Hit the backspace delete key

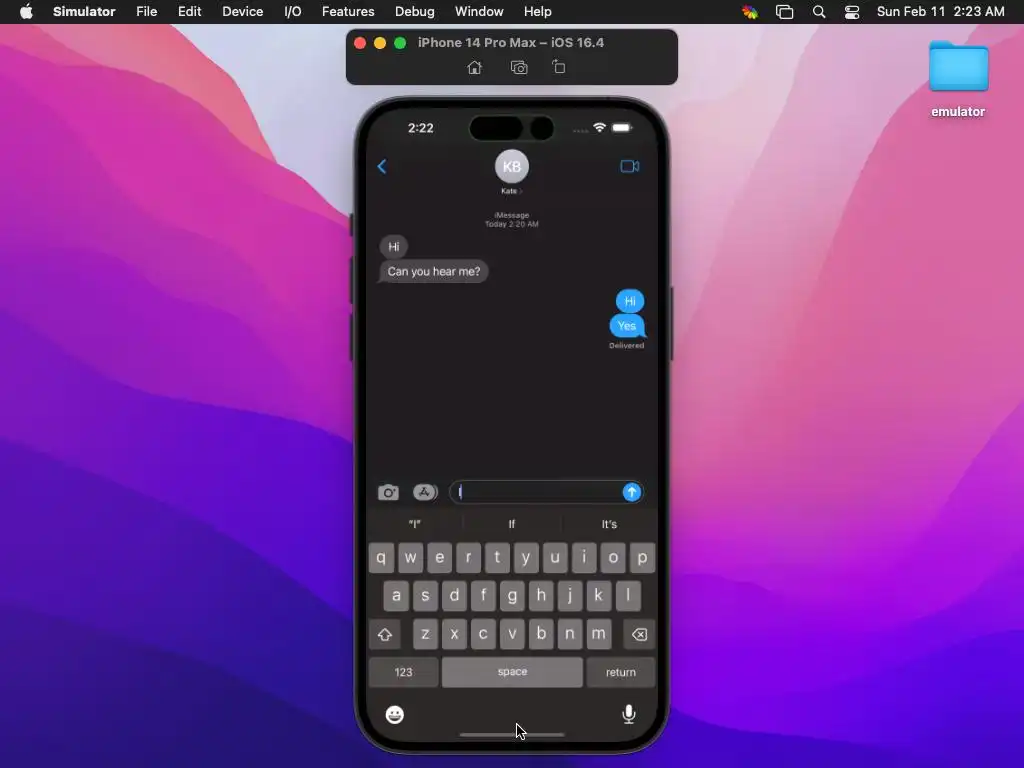(639, 634)
